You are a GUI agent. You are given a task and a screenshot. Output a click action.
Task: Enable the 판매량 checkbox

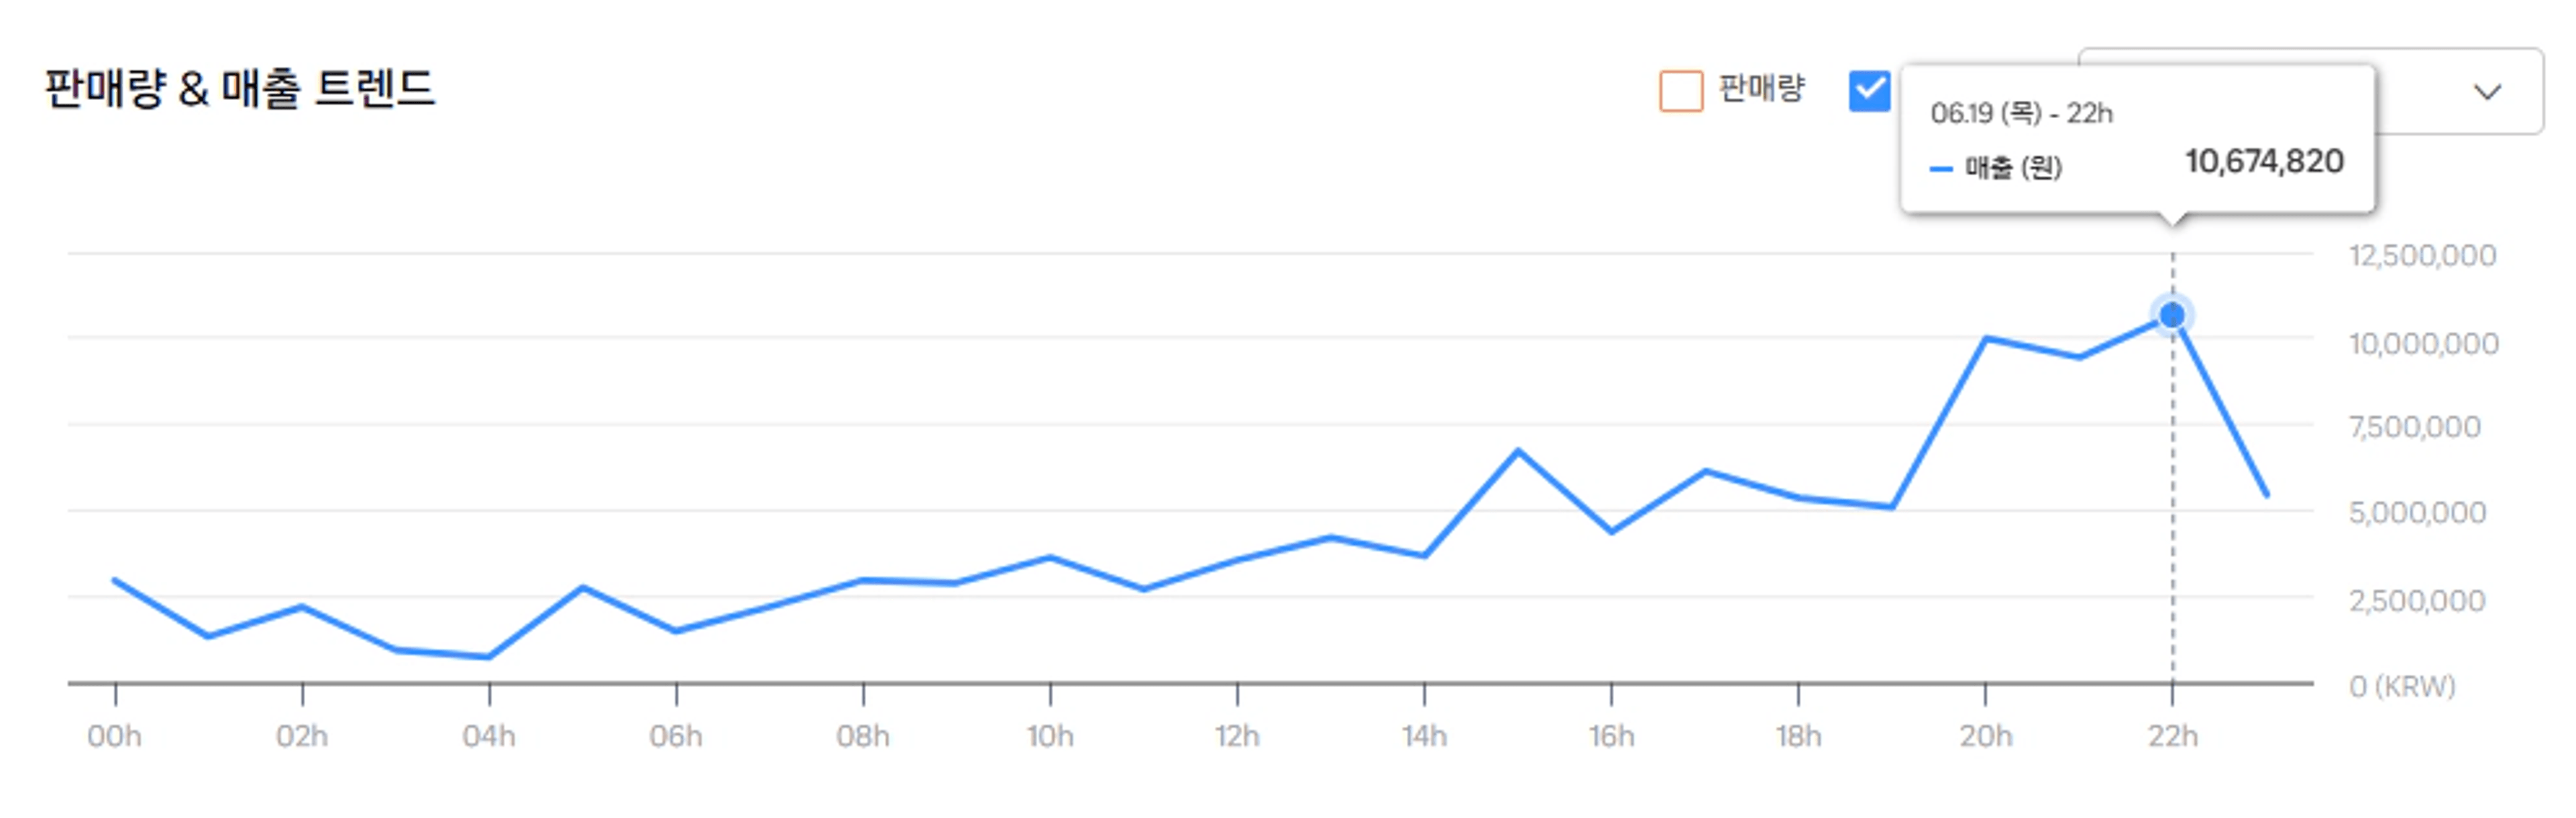1680,91
